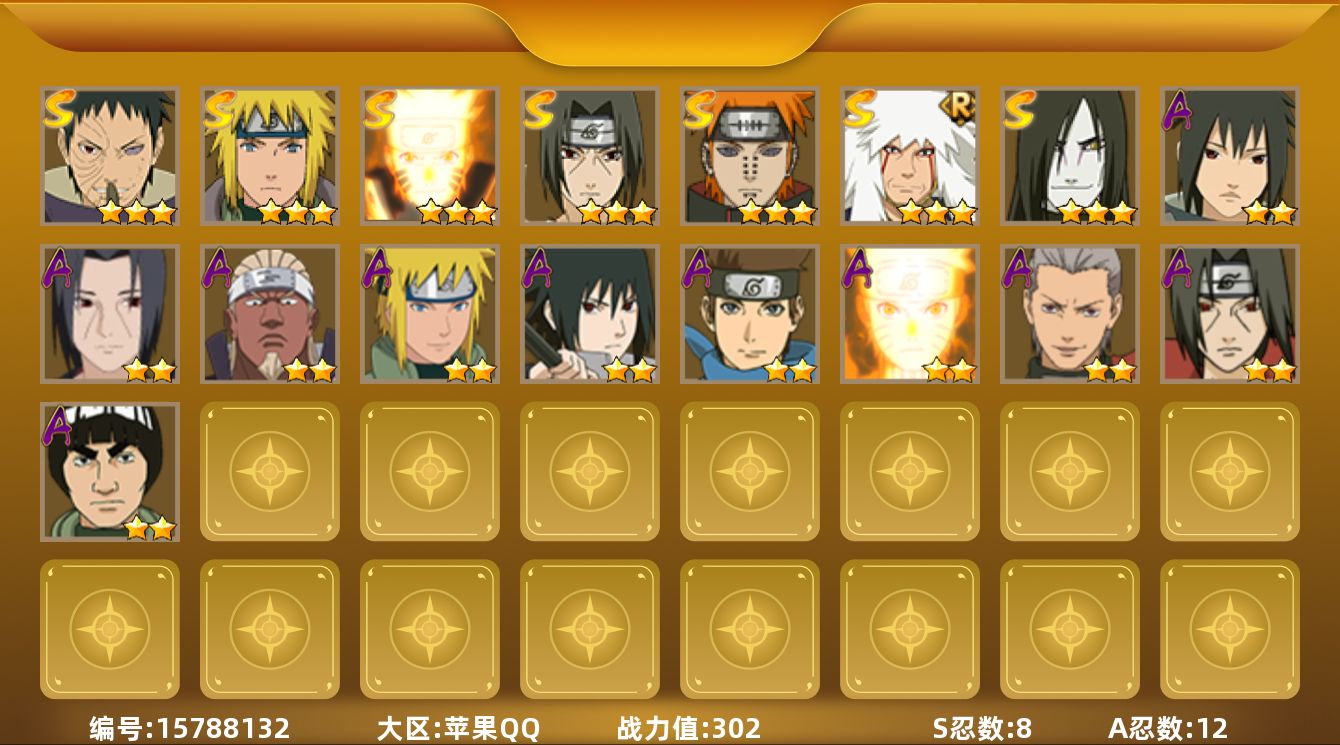
Task: Select the orange-haired Pain portrait
Action: (750, 156)
